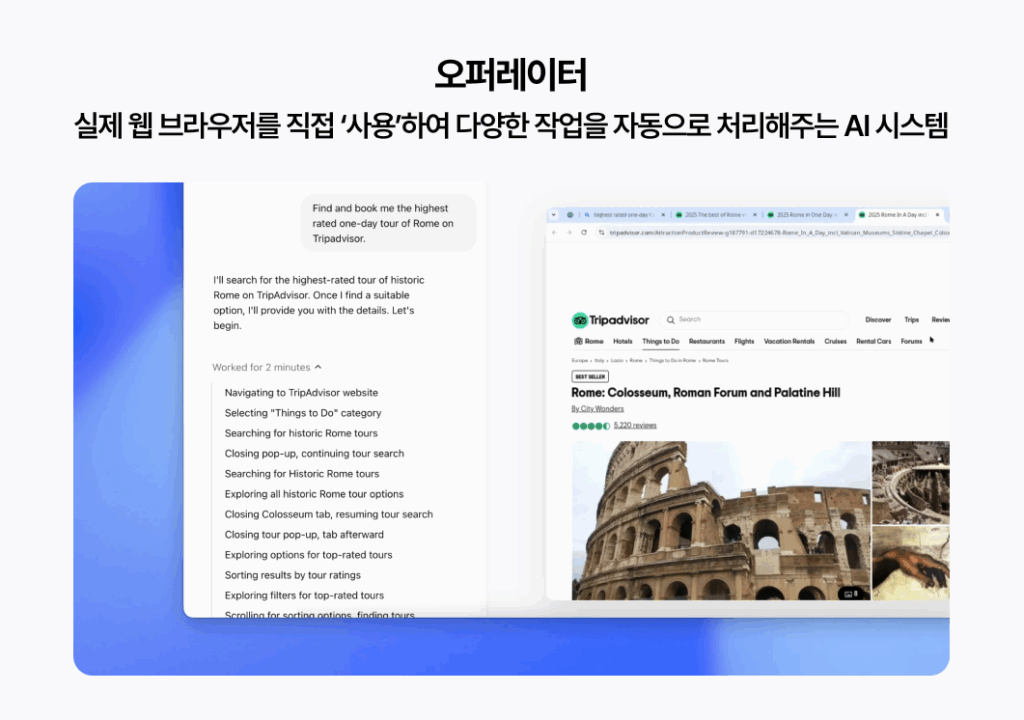Viewport: 1024px width, 720px height.
Task: Open the Restaurants nav item
Action: point(707,341)
